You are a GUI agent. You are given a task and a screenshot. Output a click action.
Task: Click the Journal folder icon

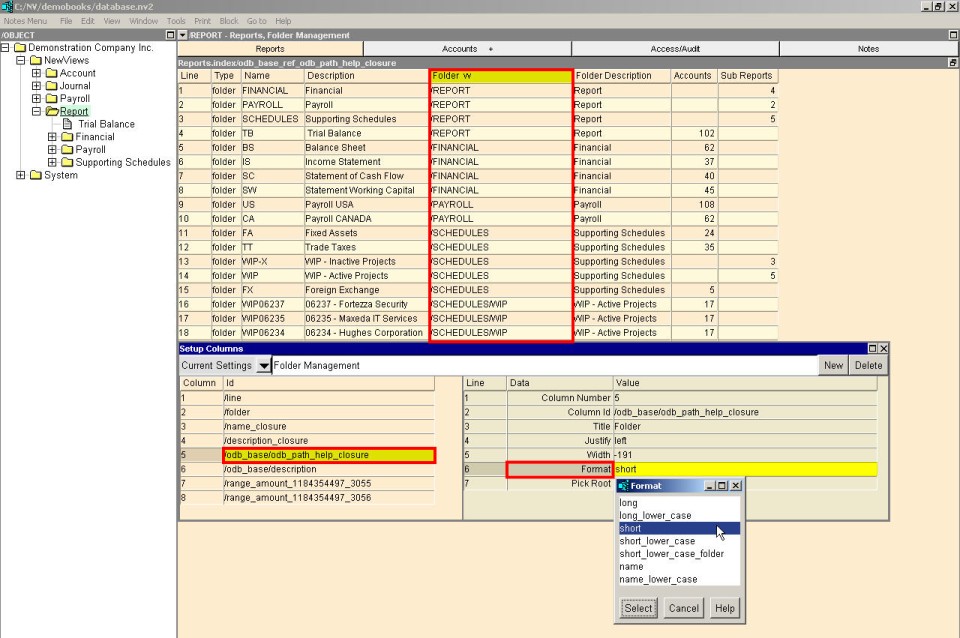pos(51,86)
